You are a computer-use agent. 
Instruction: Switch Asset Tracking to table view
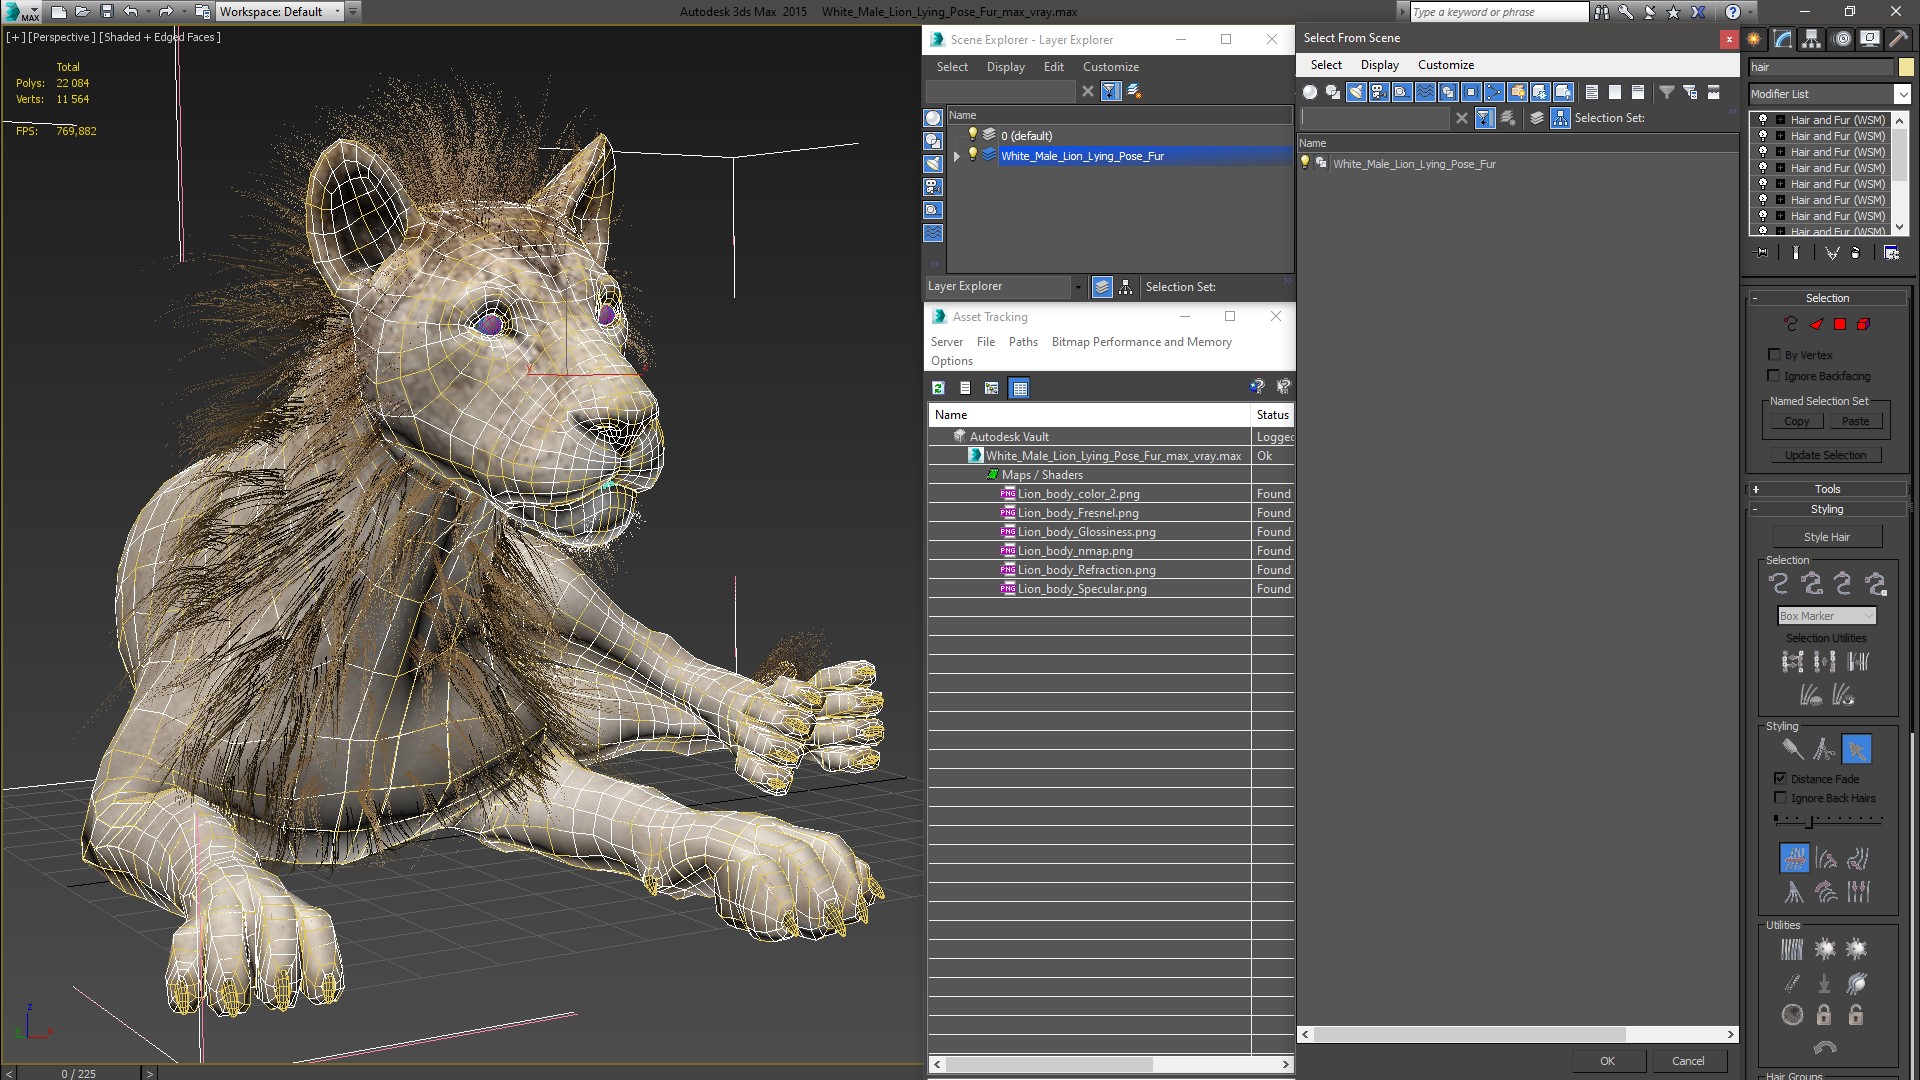[1019, 388]
